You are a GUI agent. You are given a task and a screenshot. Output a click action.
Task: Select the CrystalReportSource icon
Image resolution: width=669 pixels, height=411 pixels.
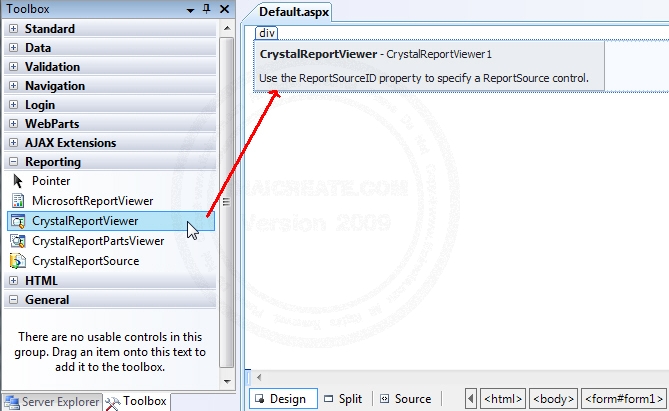click(x=18, y=261)
